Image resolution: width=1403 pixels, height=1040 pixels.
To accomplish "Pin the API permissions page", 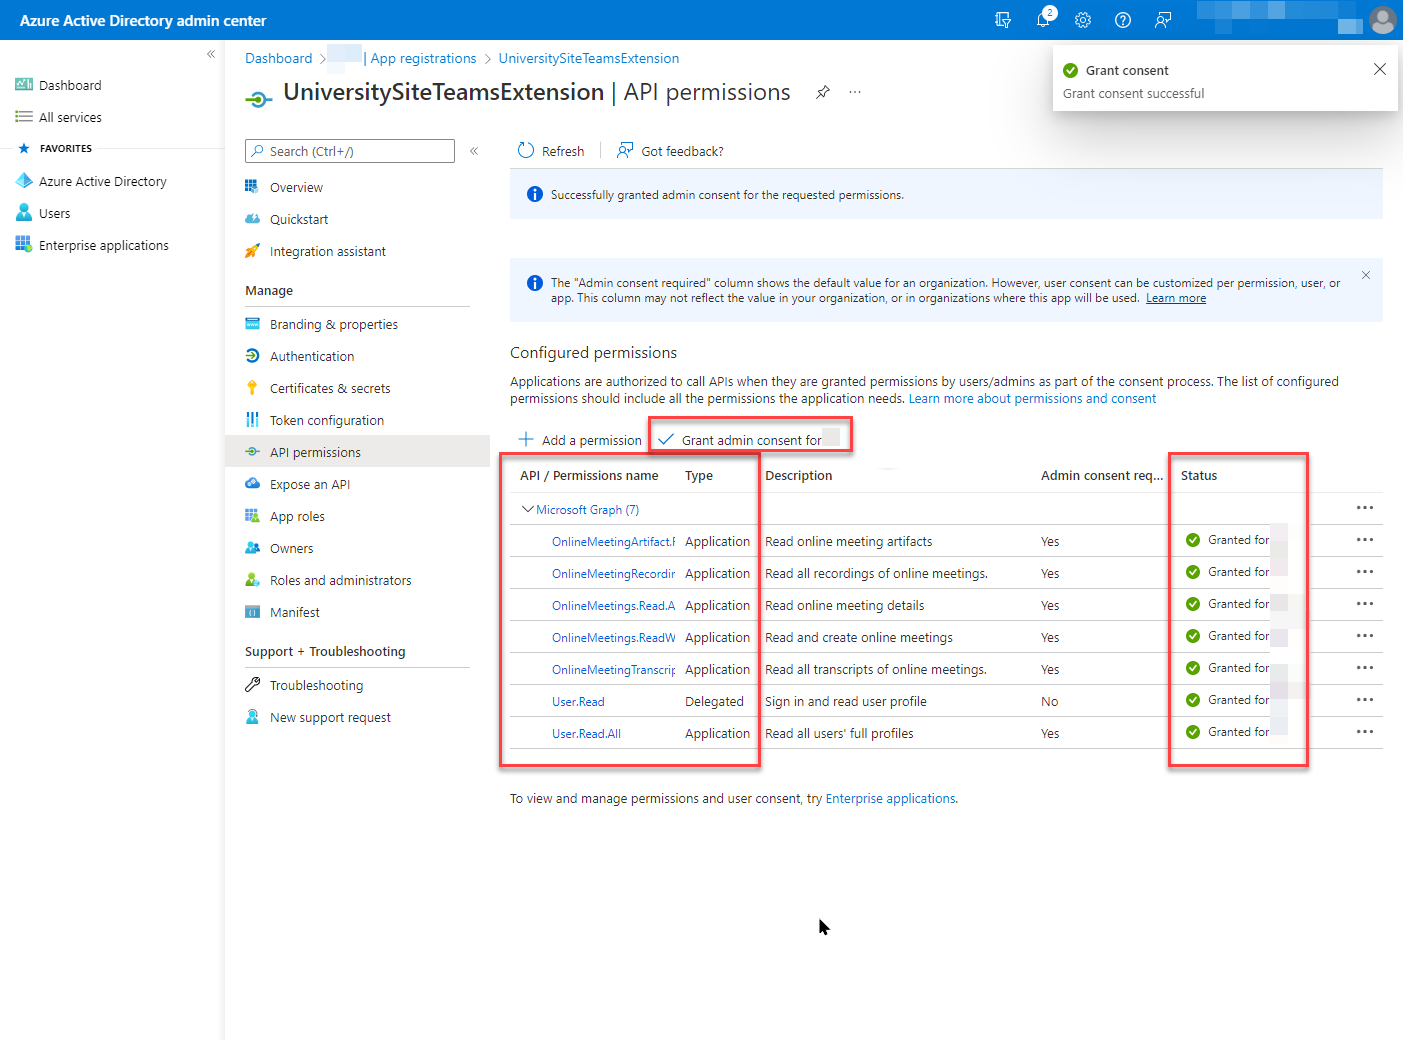I will 822,92.
